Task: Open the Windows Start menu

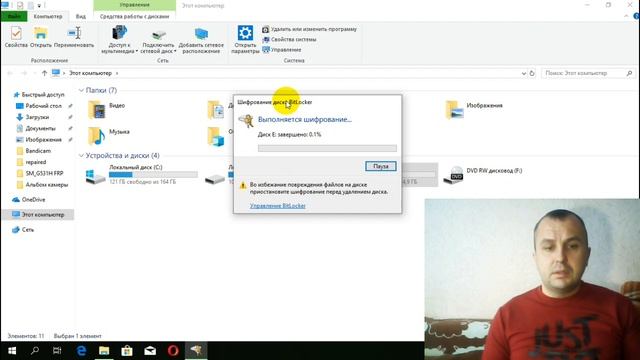Action: [12, 351]
